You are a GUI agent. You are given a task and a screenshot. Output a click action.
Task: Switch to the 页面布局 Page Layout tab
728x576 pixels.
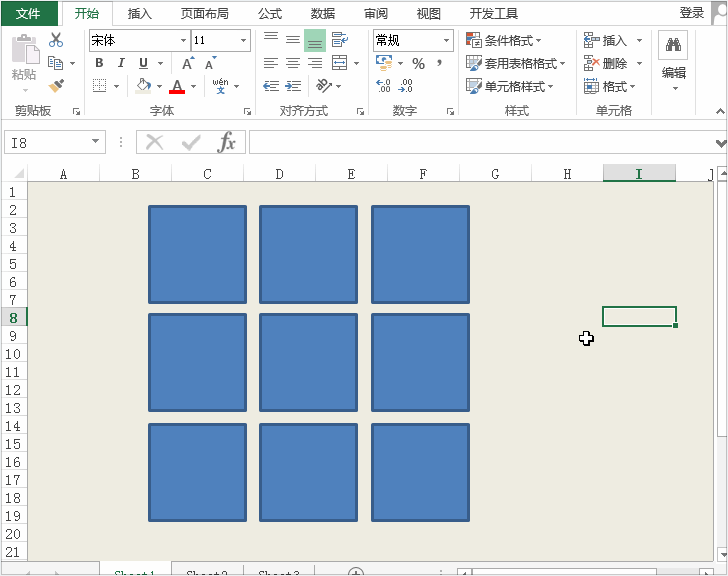click(x=205, y=13)
